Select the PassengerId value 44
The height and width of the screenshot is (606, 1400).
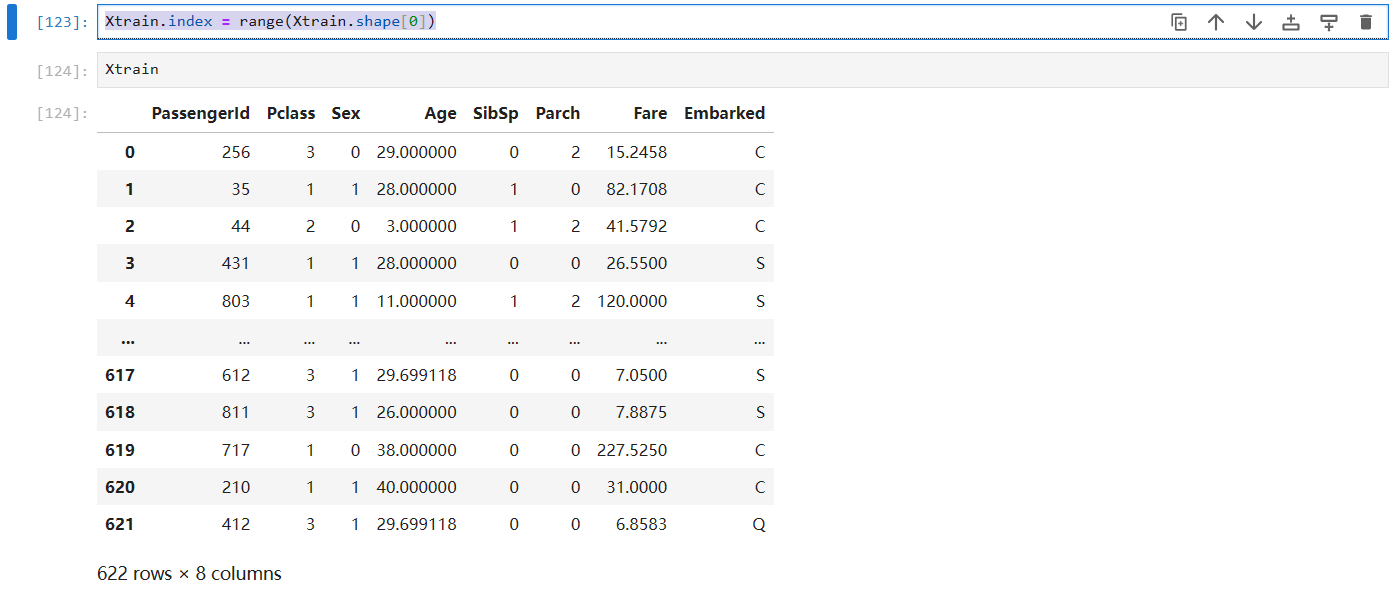coord(241,226)
